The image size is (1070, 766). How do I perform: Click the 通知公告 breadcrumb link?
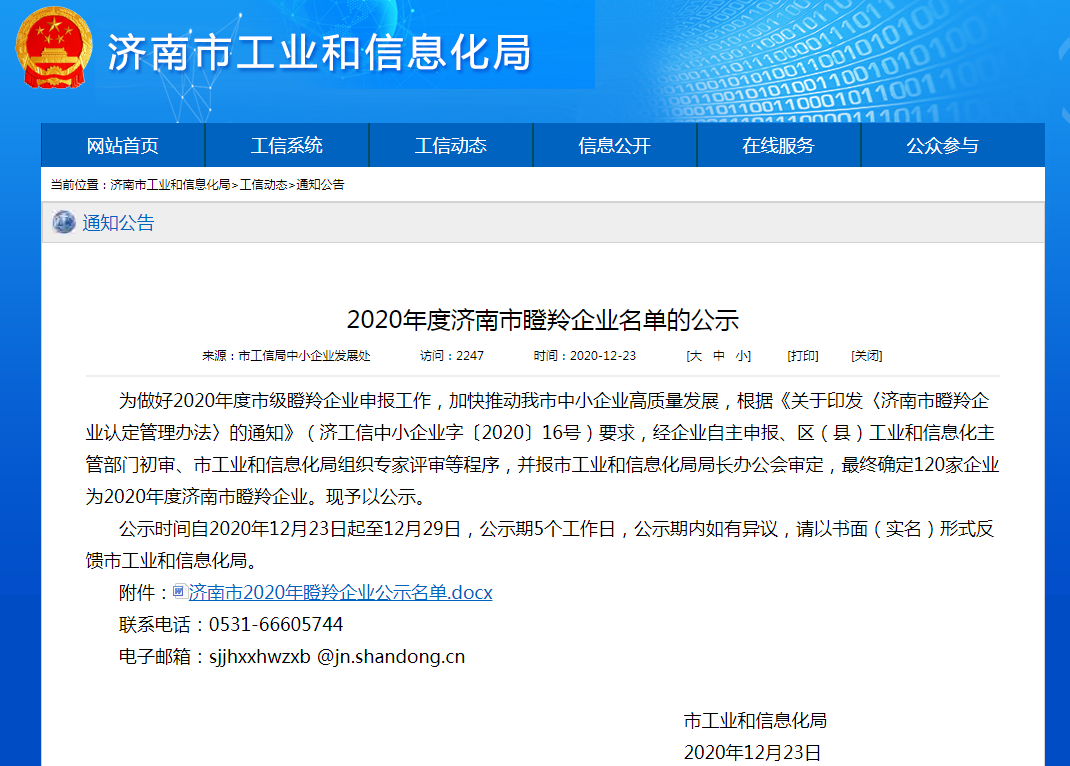320,185
